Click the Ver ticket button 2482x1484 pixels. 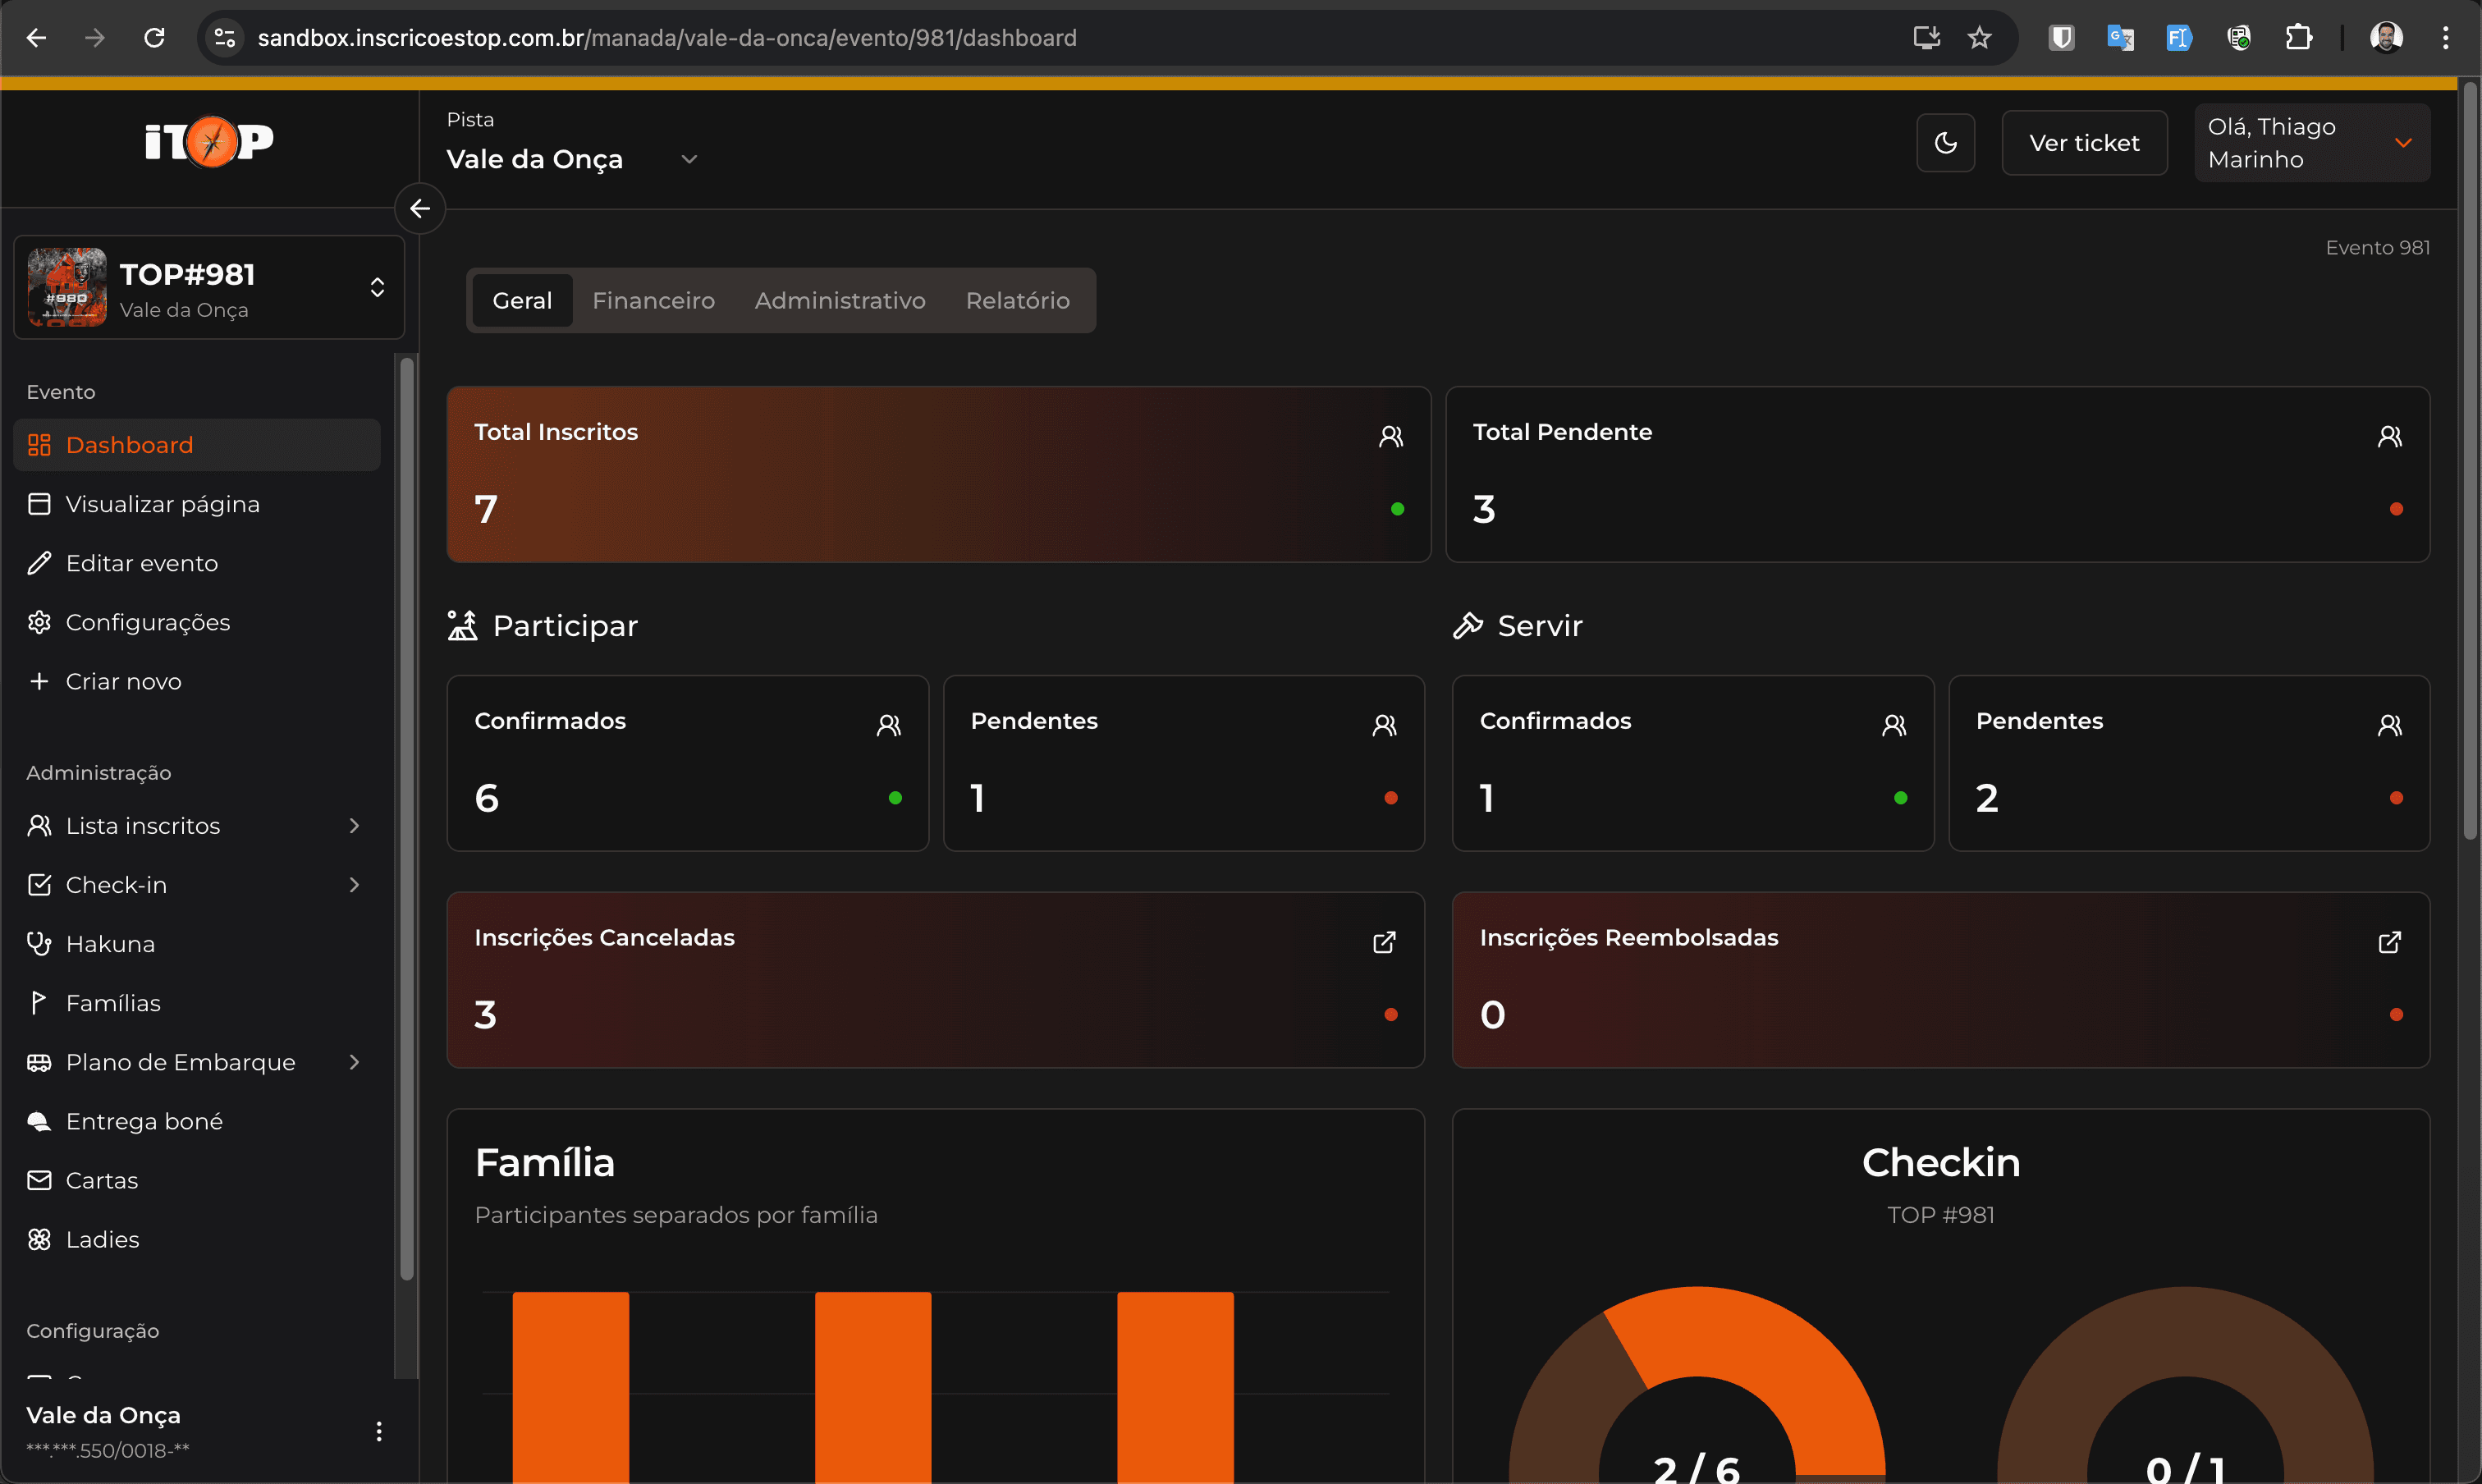tap(2084, 143)
